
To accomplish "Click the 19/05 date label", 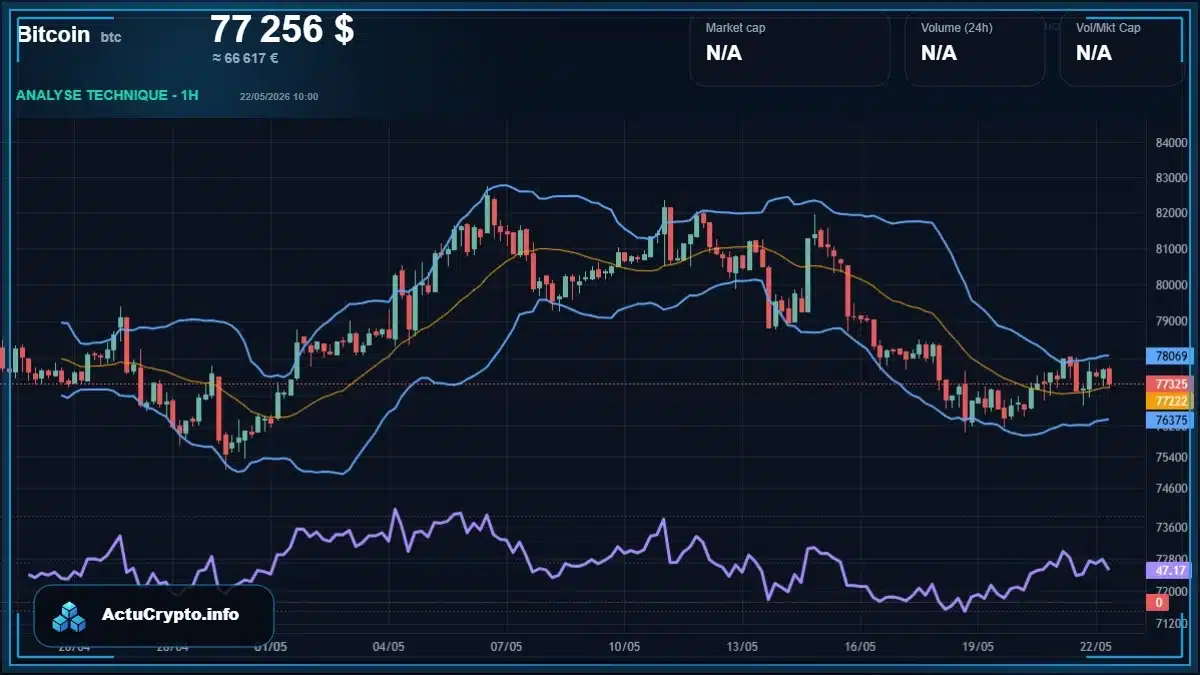I will point(978,647).
